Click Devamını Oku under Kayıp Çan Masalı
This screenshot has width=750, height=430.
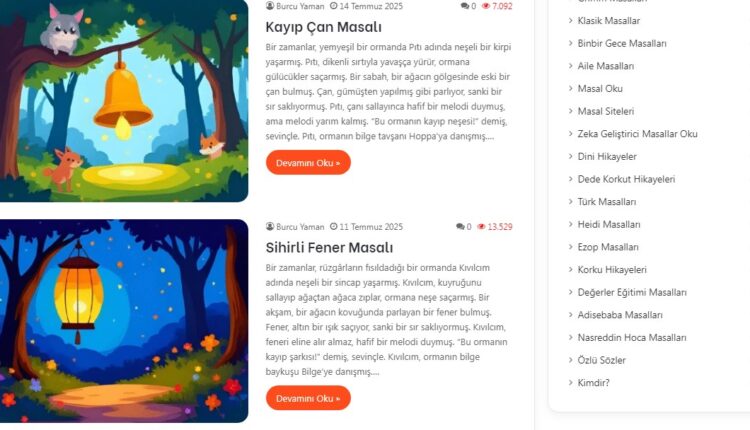point(308,163)
